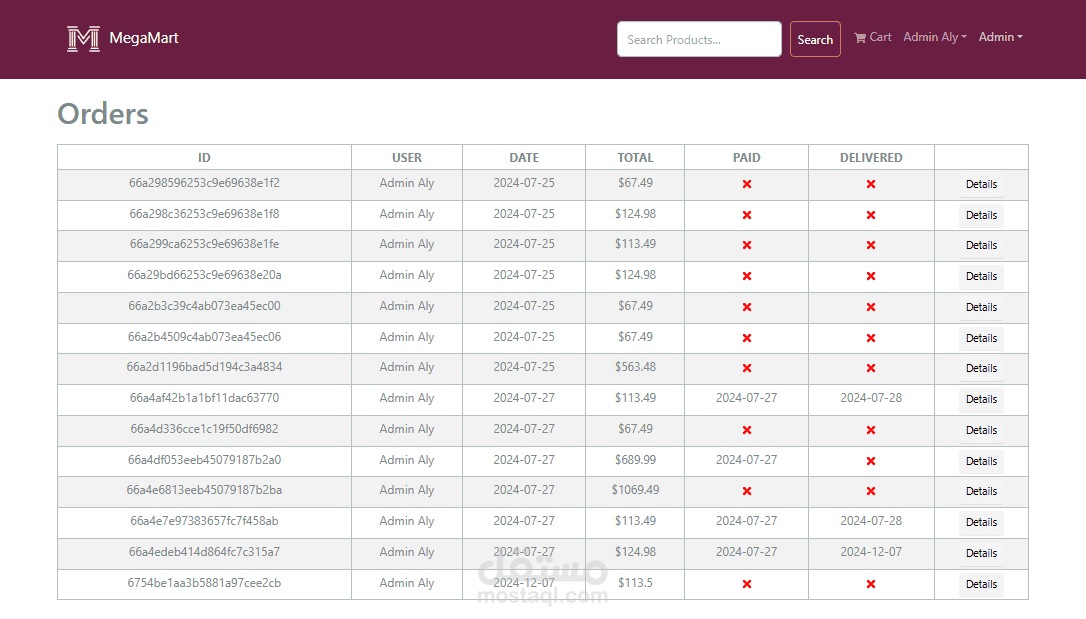The image size is (1086, 619).
Task: Open Details for order 66a298c36253c9e69638e1f8
Action: (981, 215)
